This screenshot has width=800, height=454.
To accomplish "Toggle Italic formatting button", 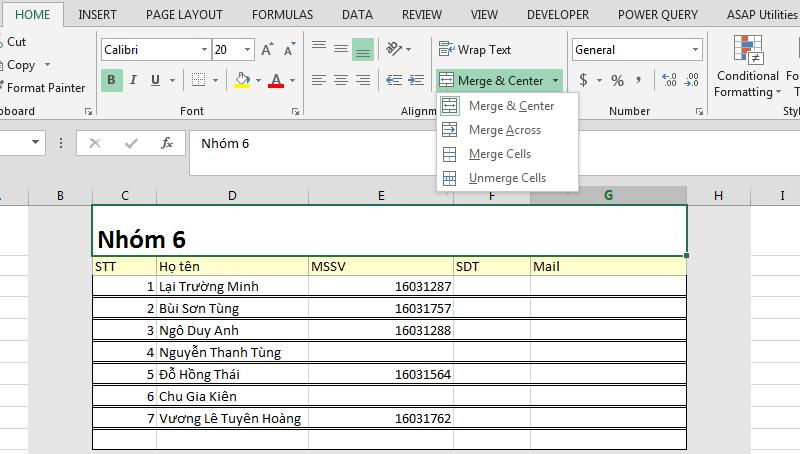I will point(133,80).
